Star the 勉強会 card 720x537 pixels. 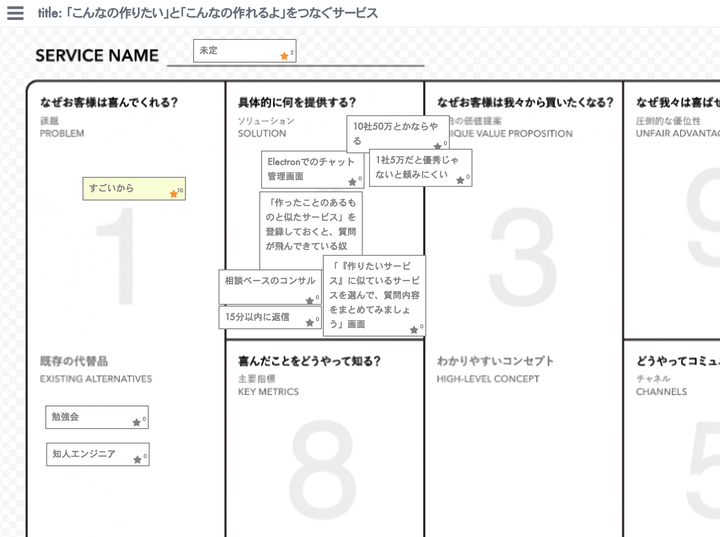pos(136,422)
